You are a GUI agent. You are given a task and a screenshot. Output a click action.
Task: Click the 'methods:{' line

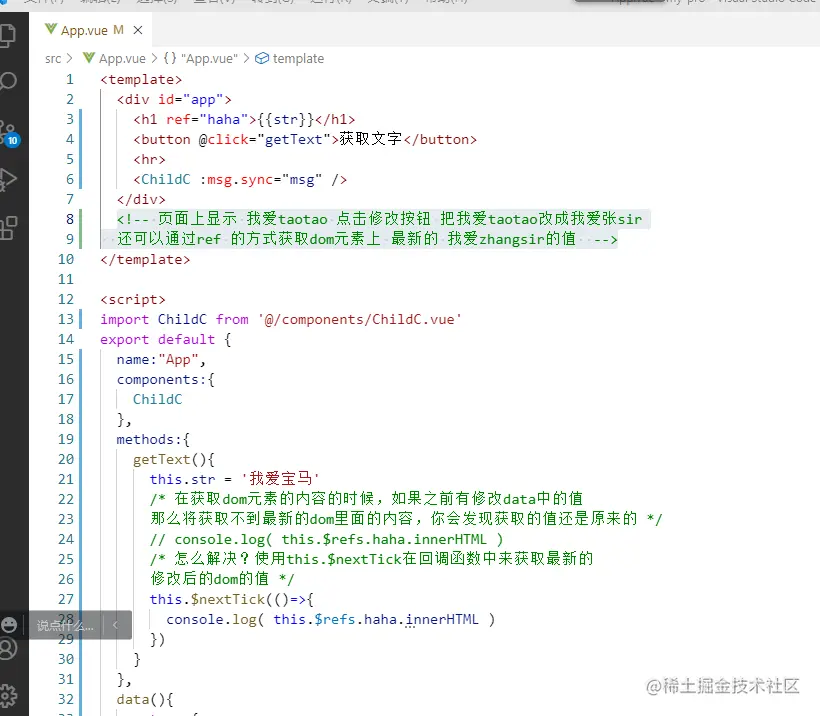[x=153, y=440]
